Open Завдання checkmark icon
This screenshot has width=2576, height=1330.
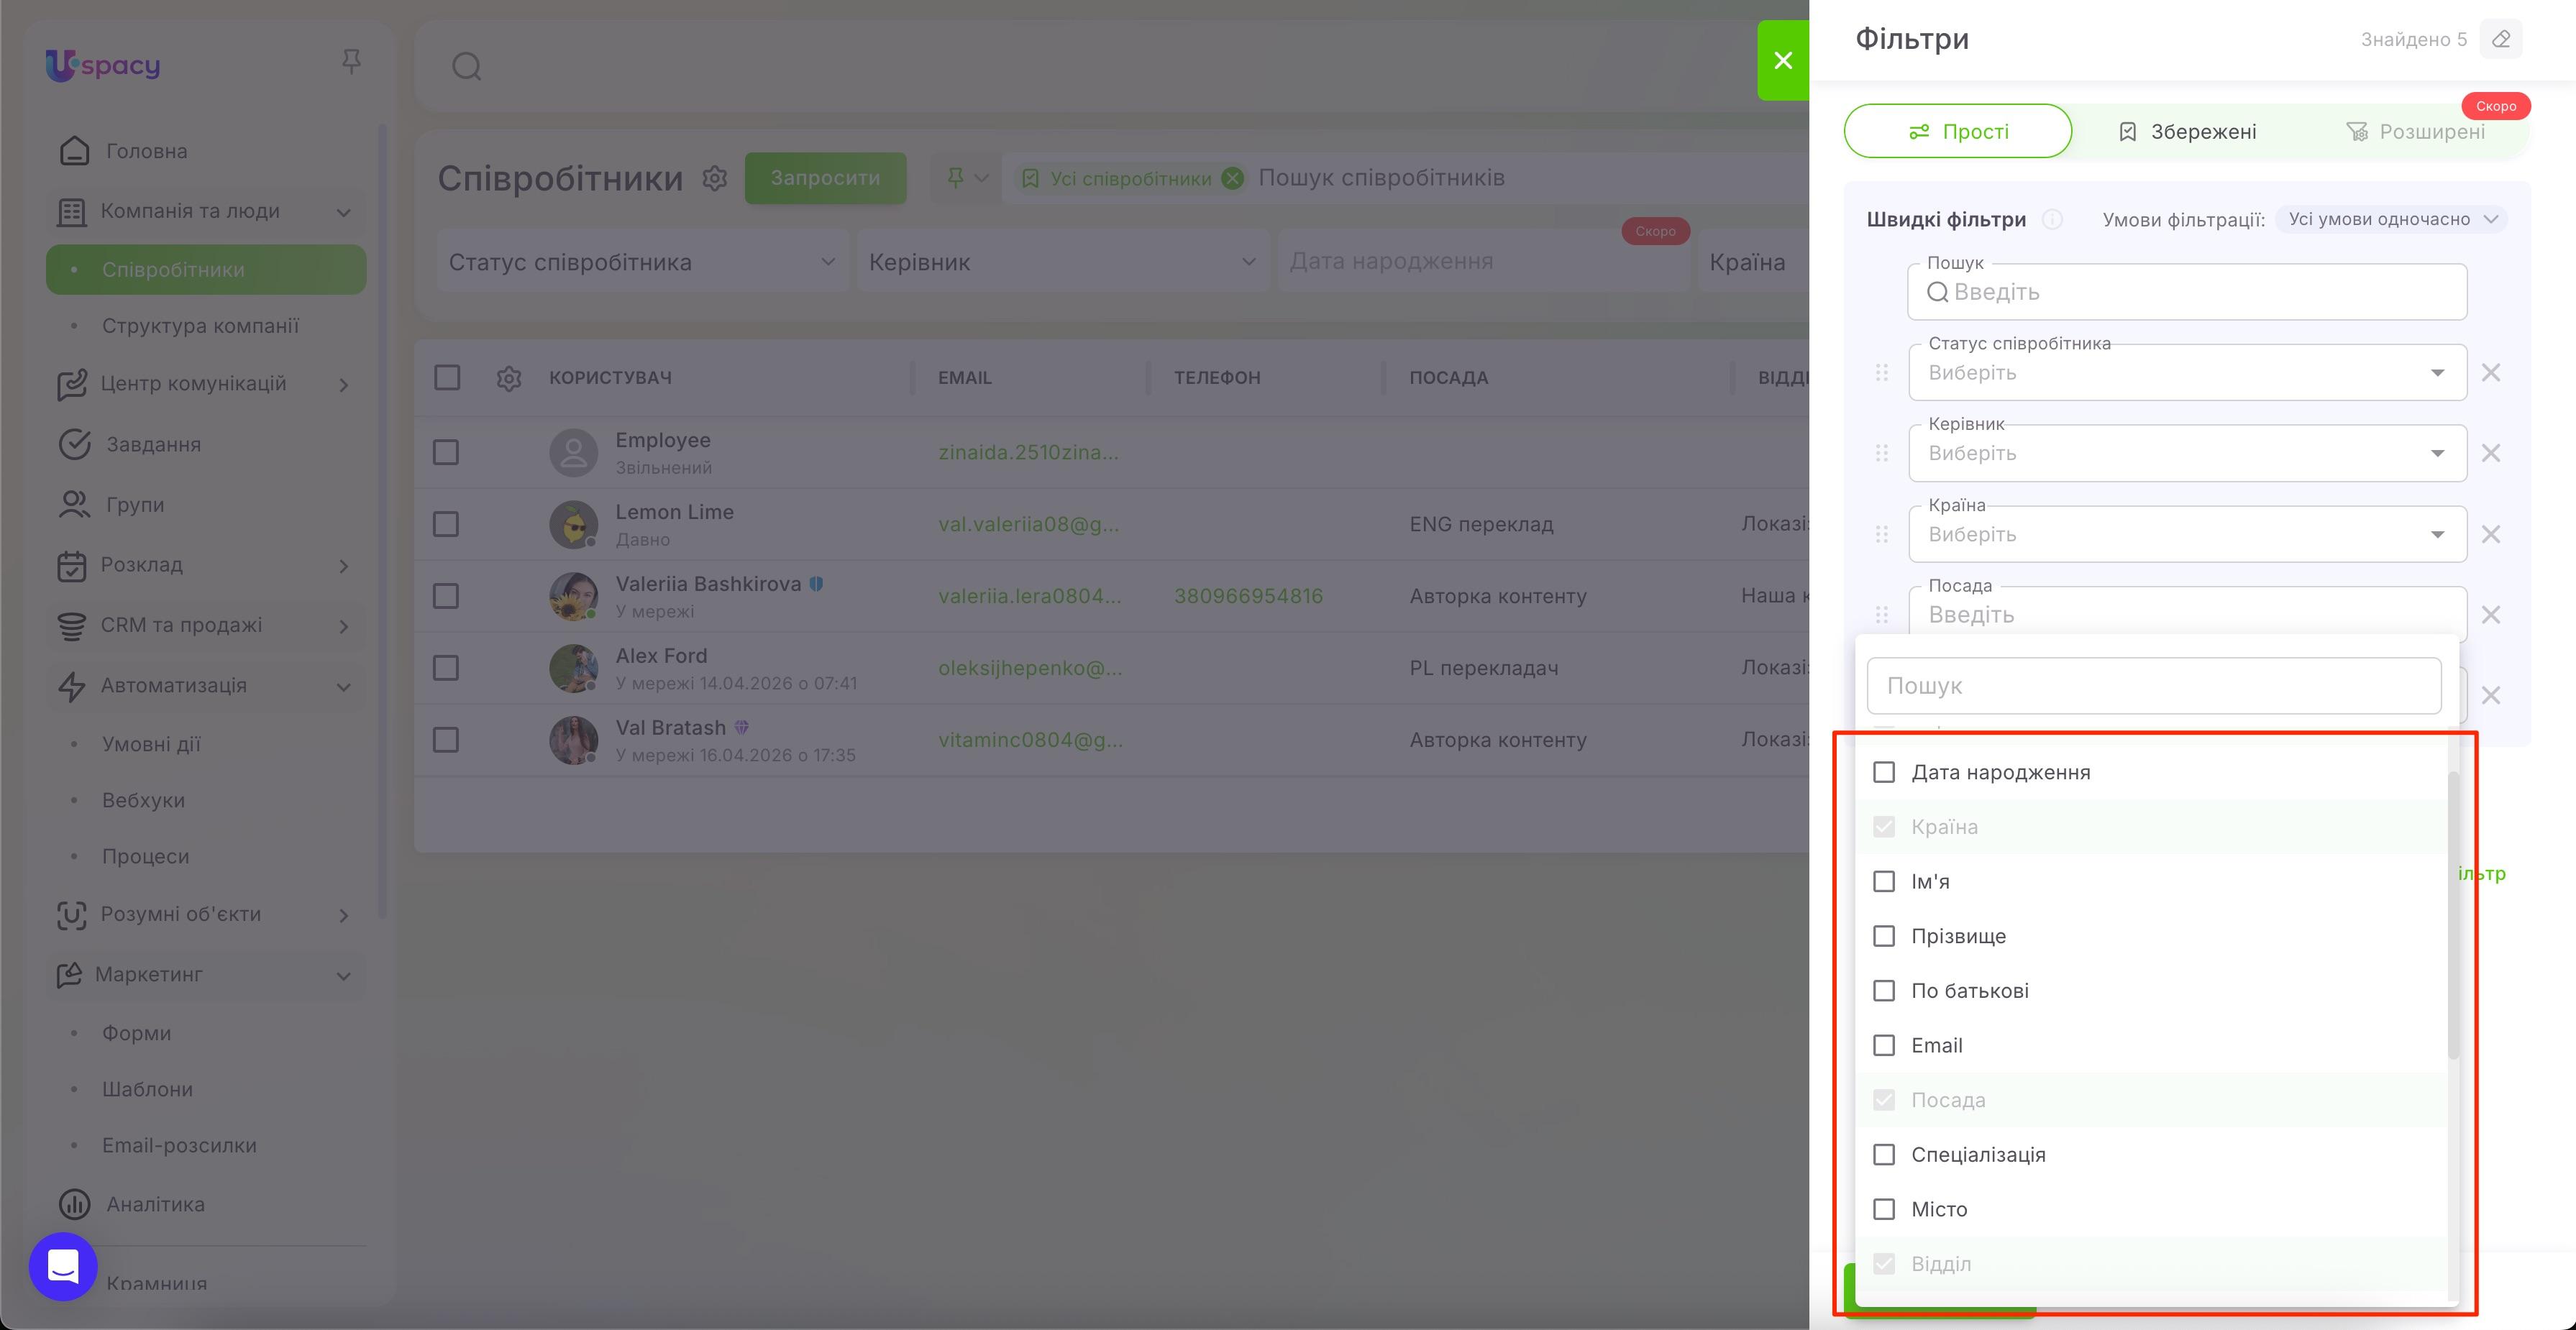(75, 444)
